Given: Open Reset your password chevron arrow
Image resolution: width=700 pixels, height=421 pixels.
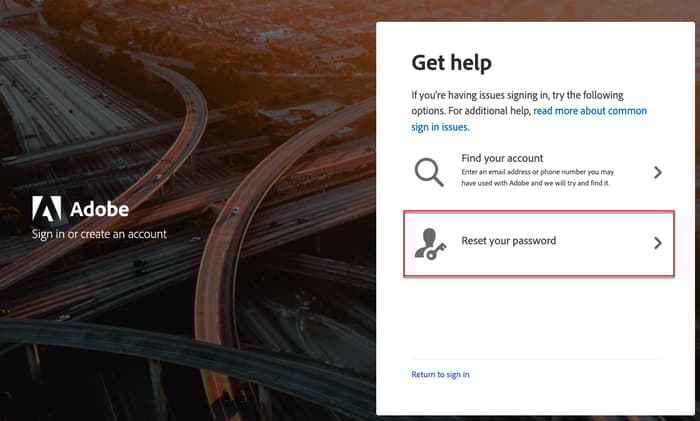Looking at the screenshot, I should (x=658, y=243).
